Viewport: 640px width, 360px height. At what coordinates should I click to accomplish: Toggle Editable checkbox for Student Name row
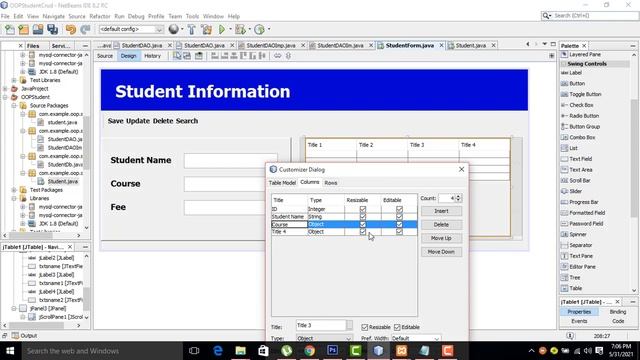pos(399,216)
